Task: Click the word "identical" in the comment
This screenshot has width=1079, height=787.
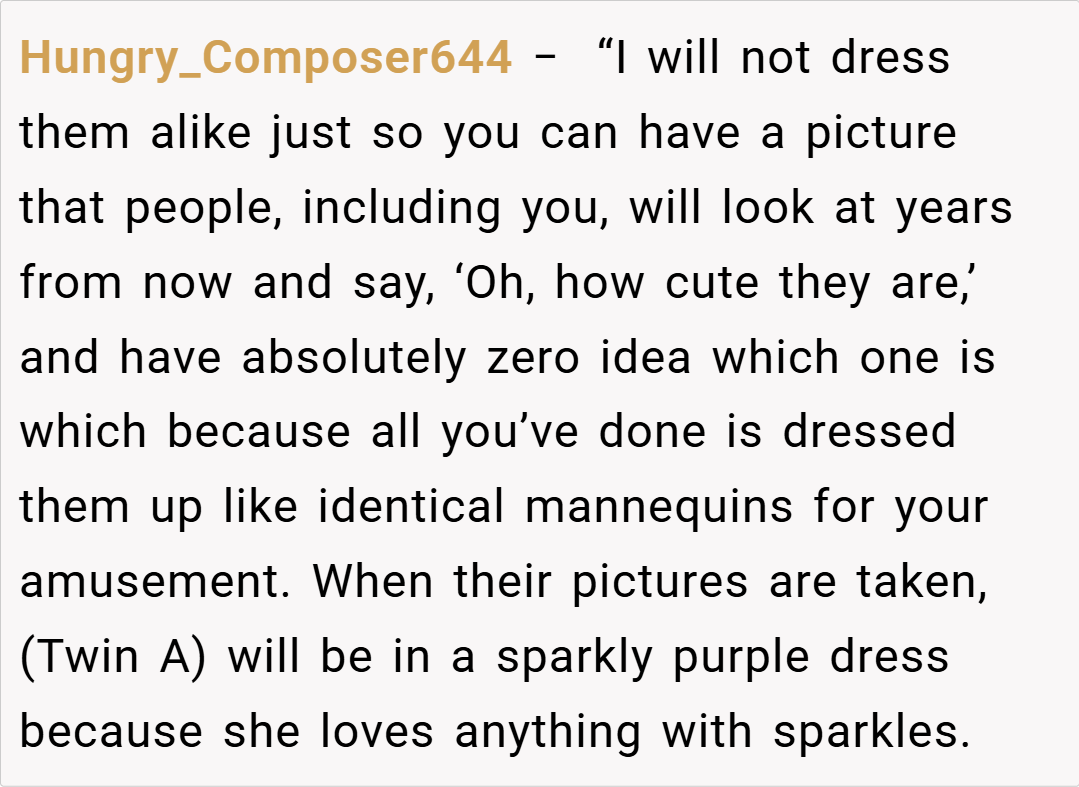Action: click(411, 507)
